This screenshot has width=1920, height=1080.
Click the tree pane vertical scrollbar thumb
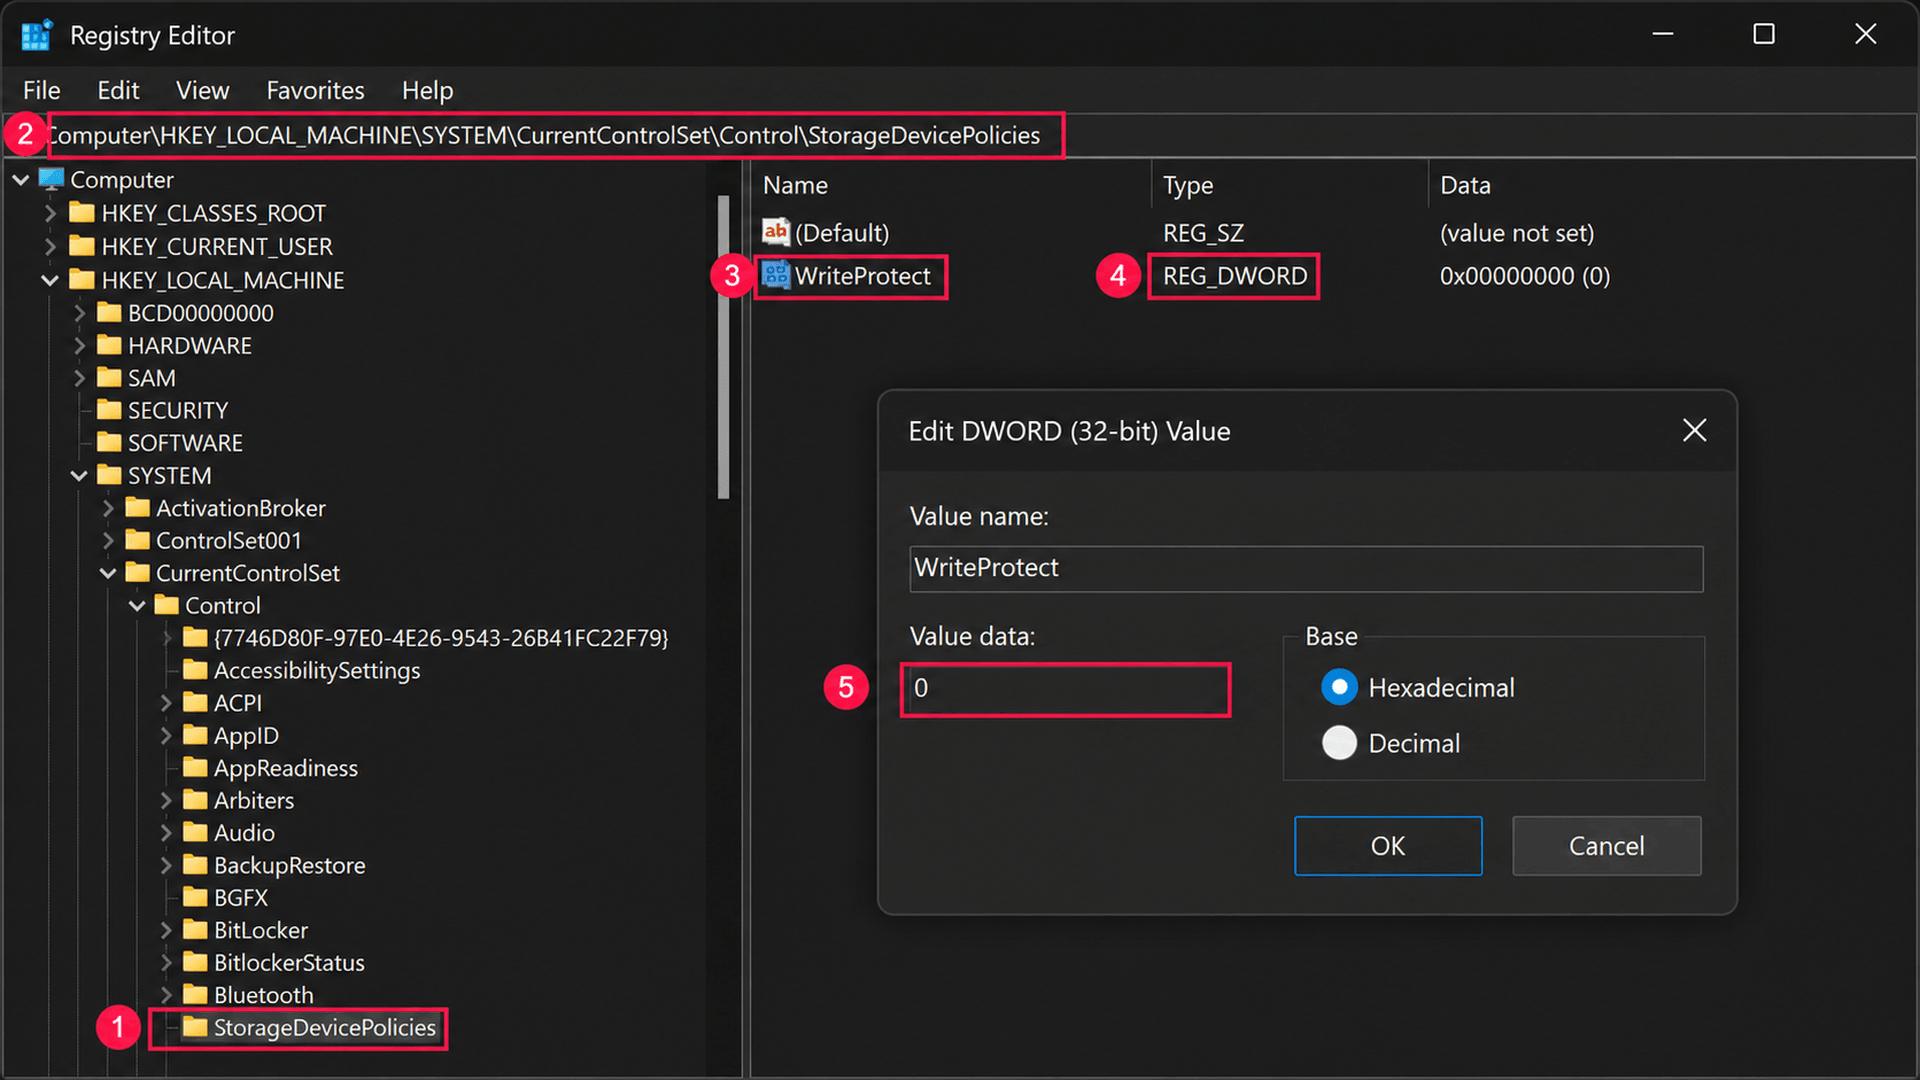[x=724, y=347]
